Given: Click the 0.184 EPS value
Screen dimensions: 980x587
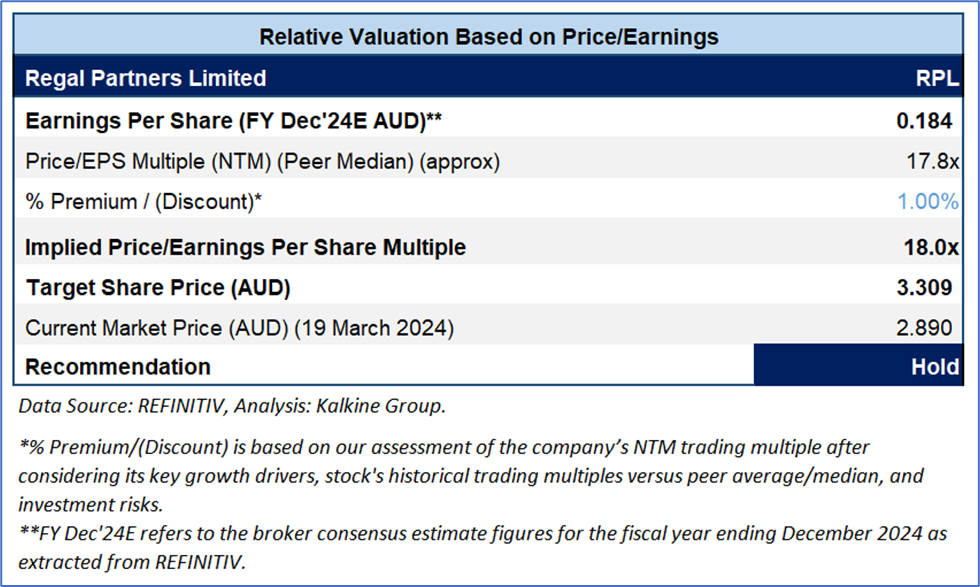Looking at the screenshot, I should pos(927,122).
